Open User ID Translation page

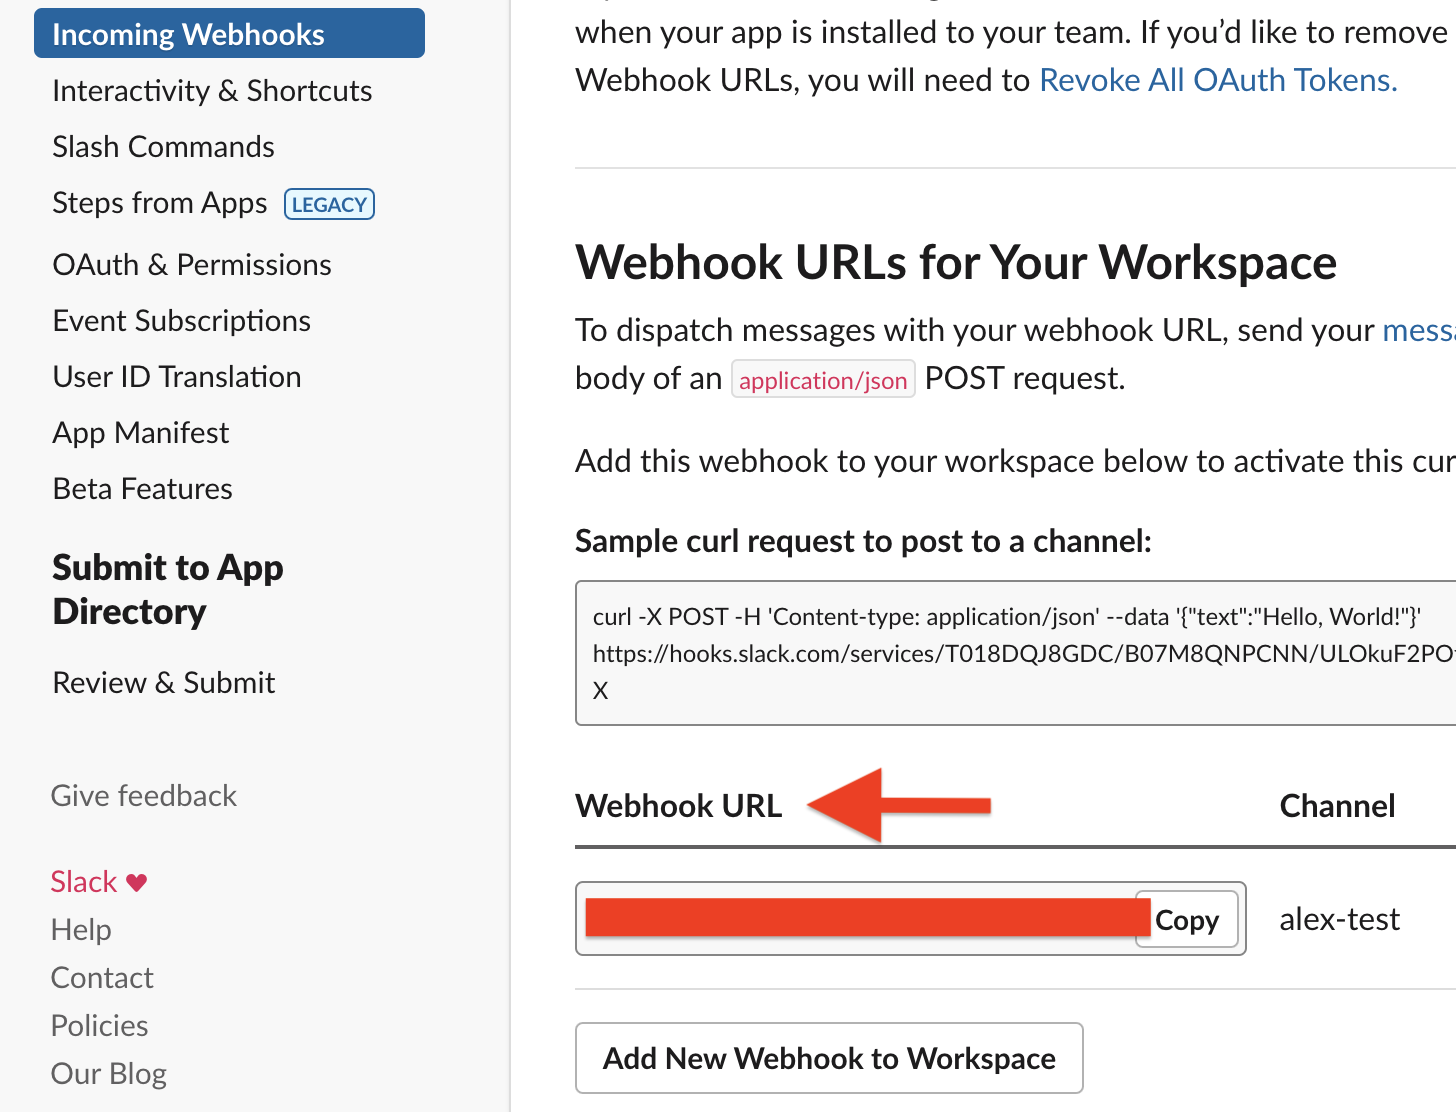[x=177, y=376]
